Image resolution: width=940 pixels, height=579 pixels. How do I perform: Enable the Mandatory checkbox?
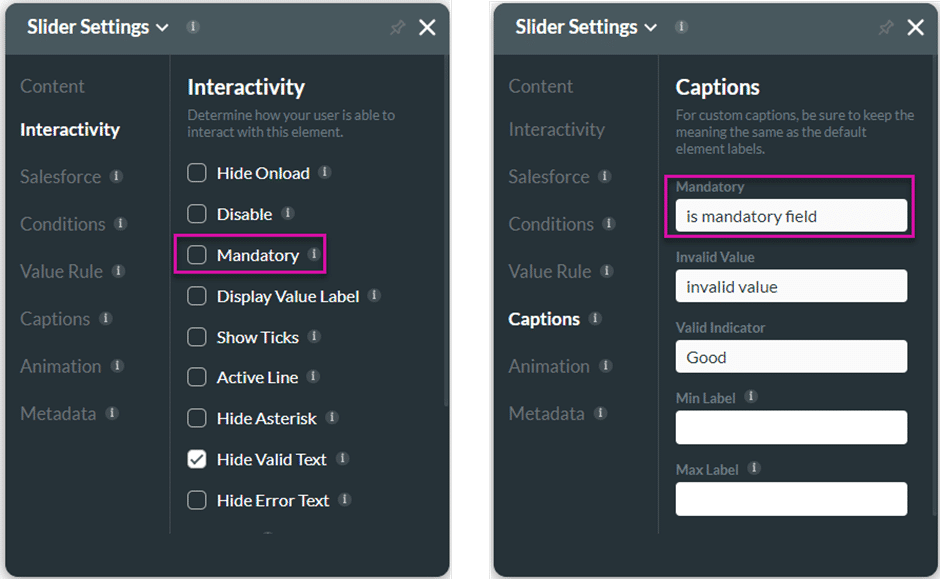point(197,255)
